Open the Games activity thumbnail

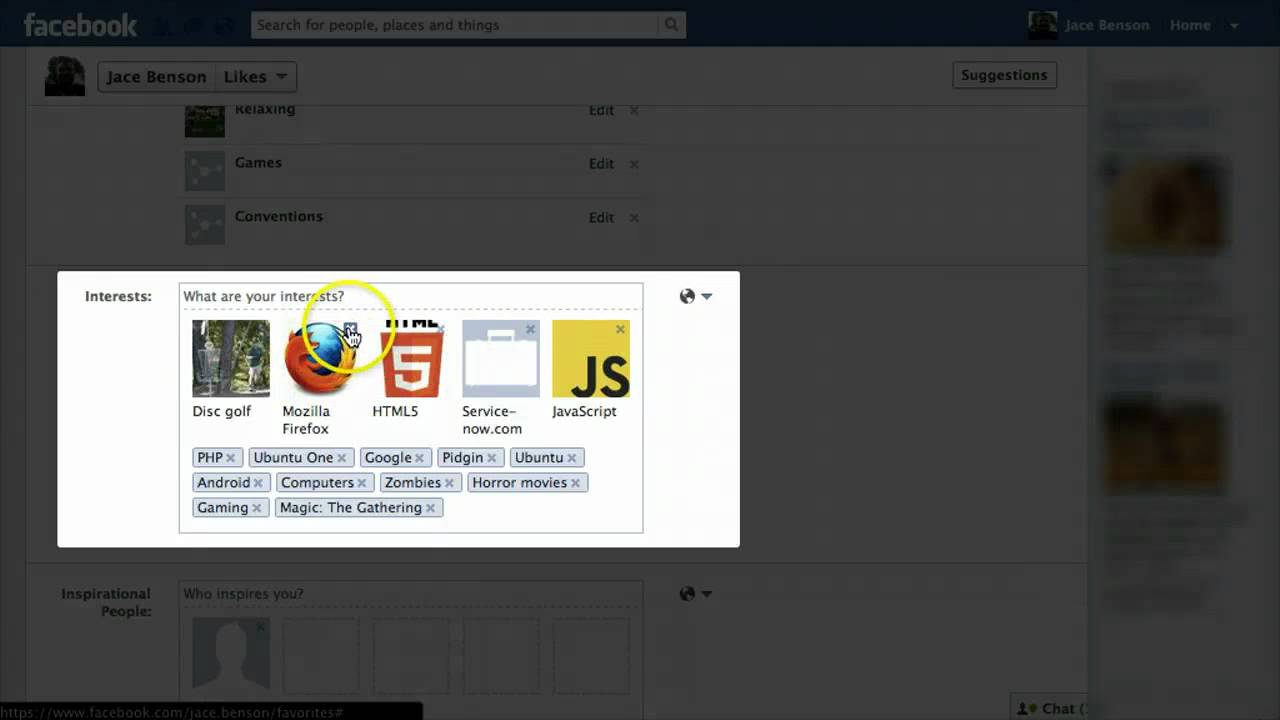coord(205,171)
